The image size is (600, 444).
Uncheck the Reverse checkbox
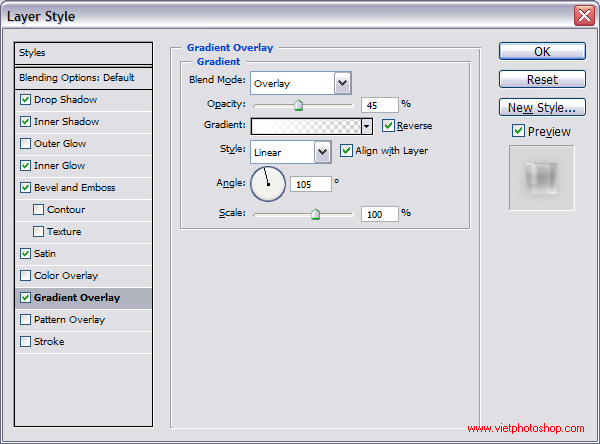[x=389, y=126]
